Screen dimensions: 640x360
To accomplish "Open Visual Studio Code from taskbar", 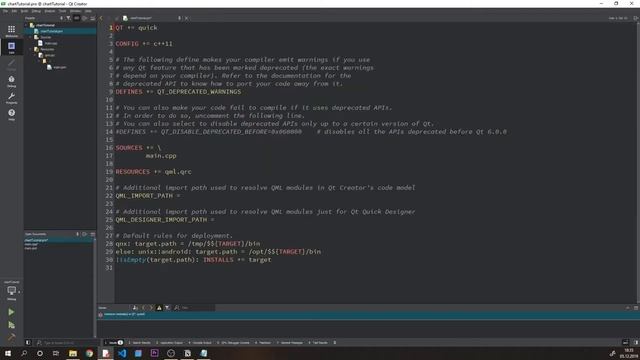I will tap(122, 353).
